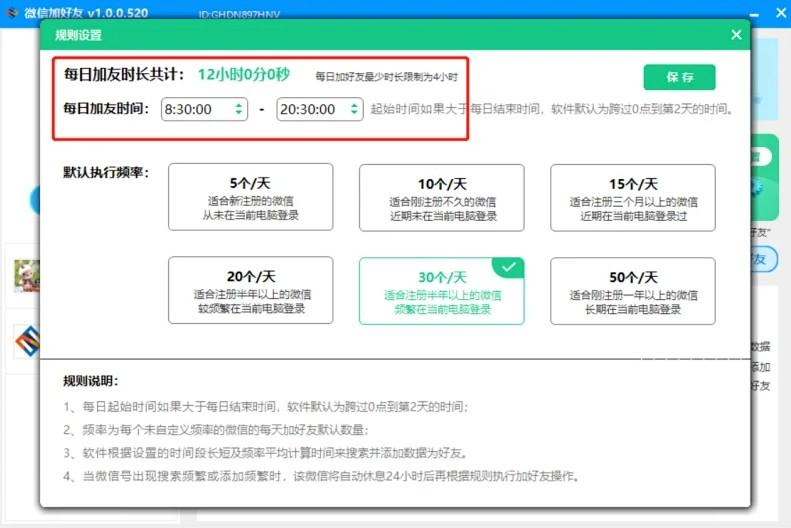Screen dimensions: 791x528
Task: Click the end time field 20:30:00
Action: 319,109
